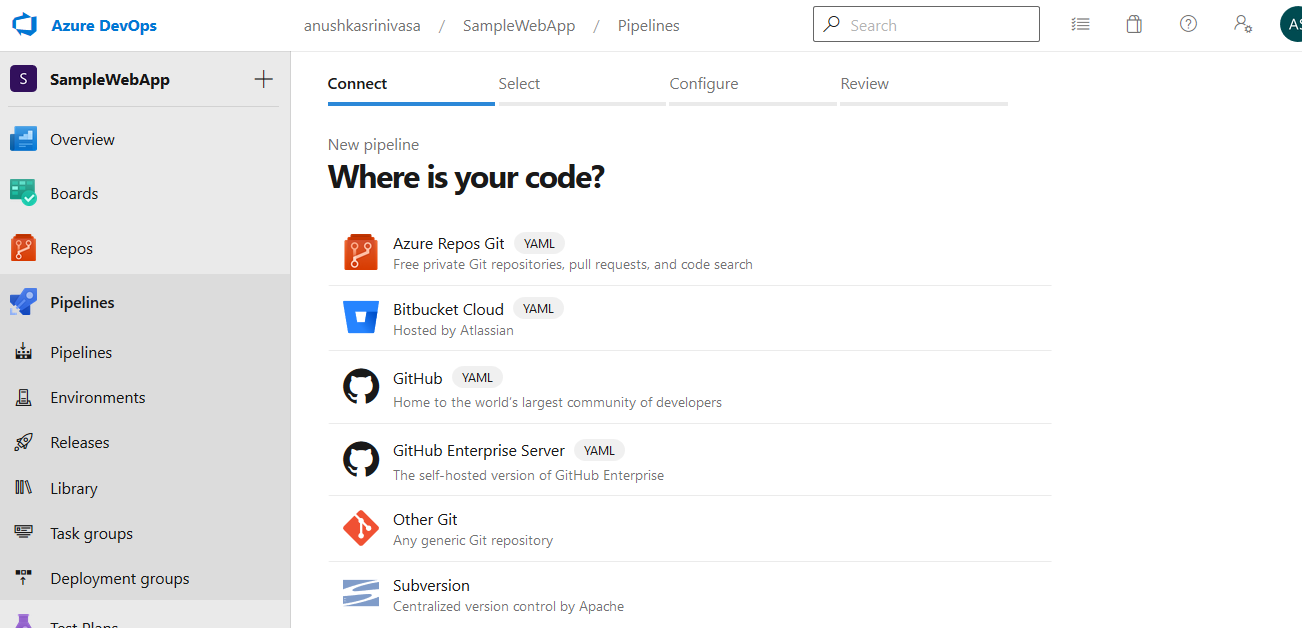Click inside the Search input field
Screen dimensions: 1302x628
click(x=926, y=25)
